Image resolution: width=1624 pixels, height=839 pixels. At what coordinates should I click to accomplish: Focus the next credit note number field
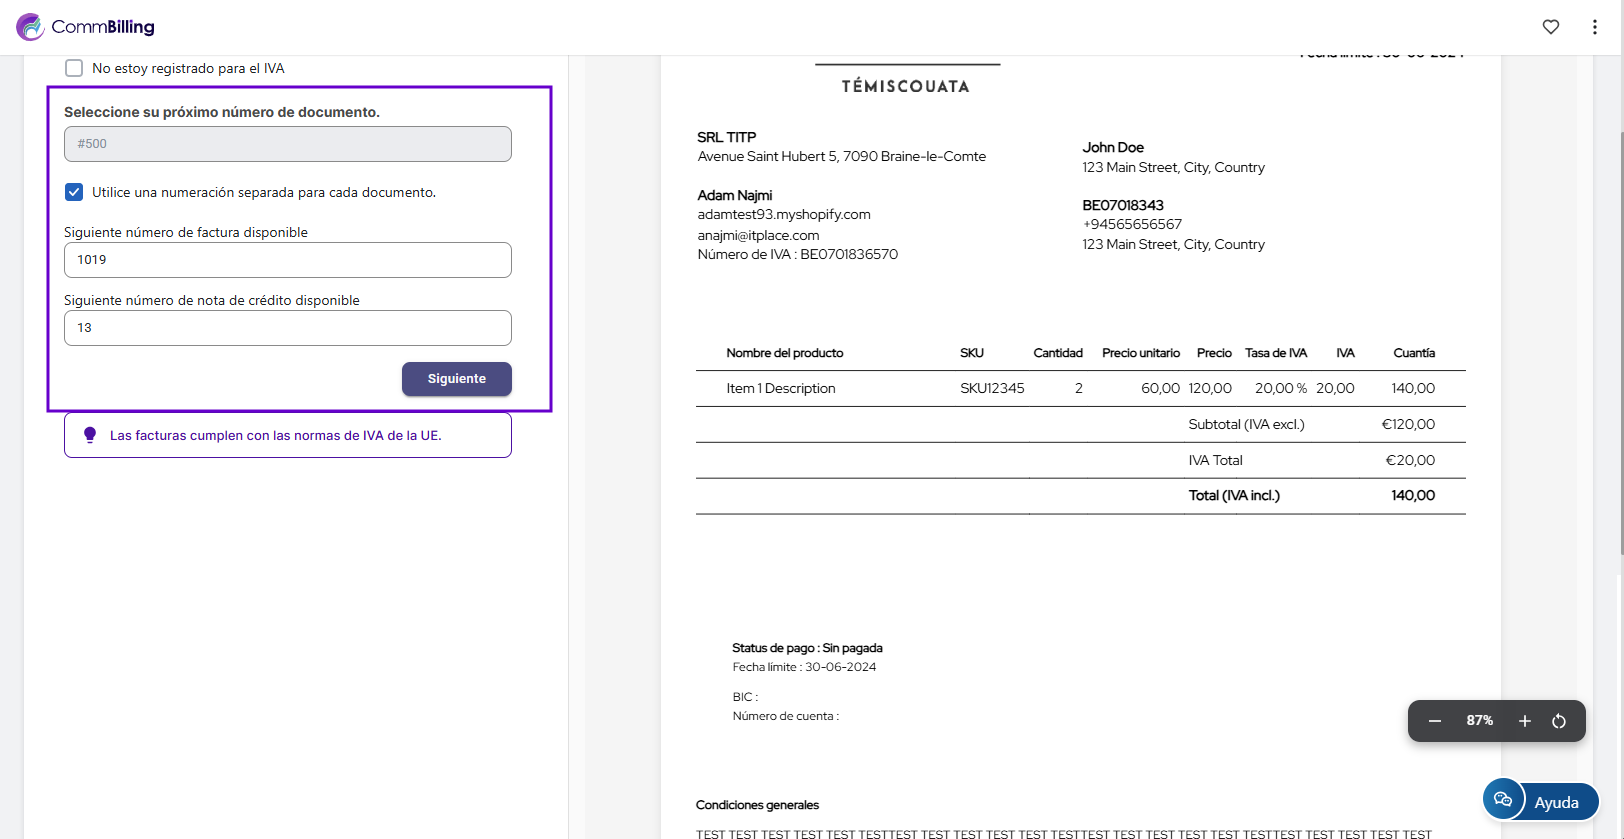point(288,328)
